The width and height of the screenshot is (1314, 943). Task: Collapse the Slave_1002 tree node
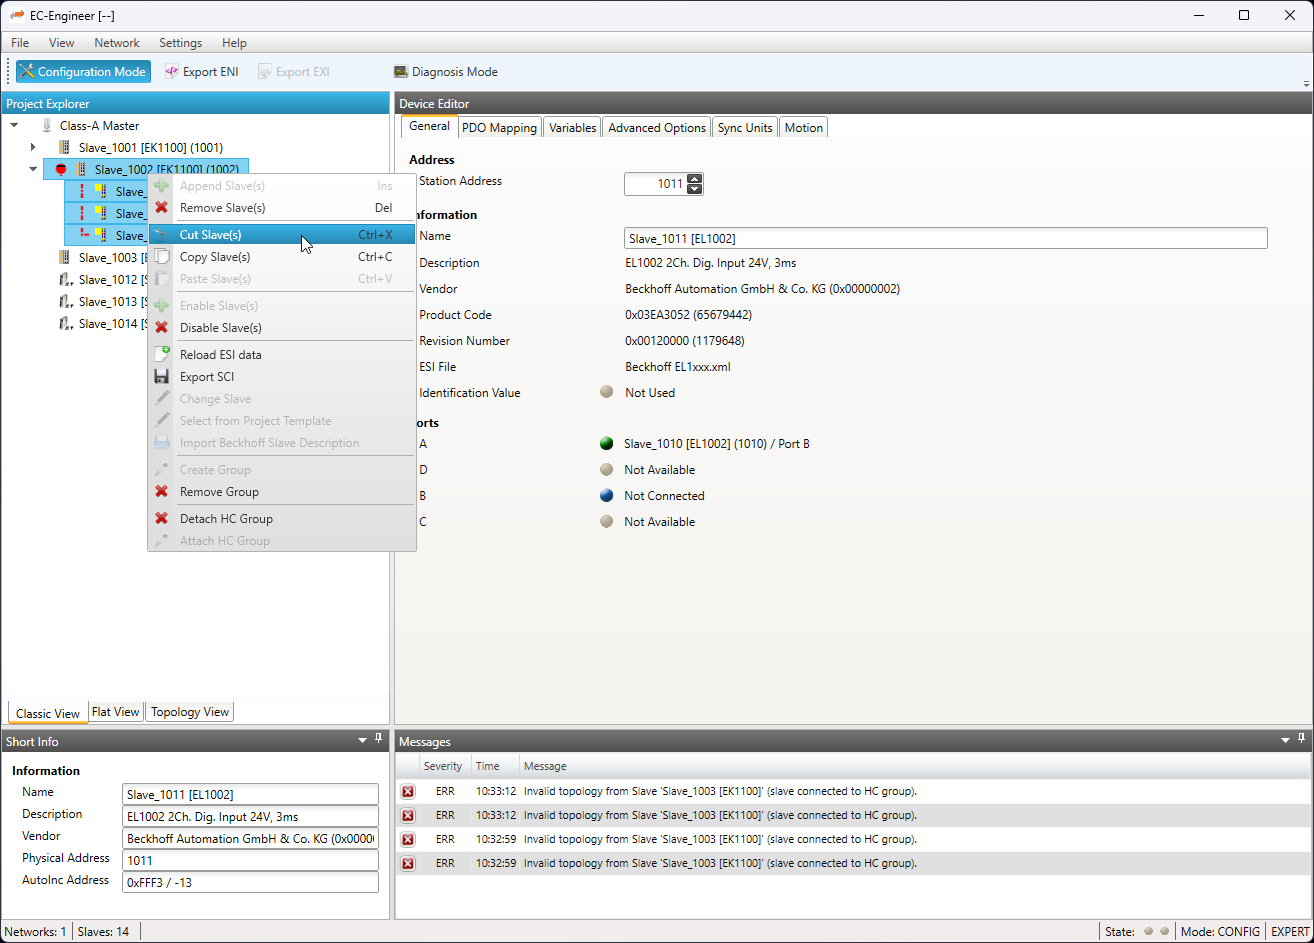tap(33, 170)
